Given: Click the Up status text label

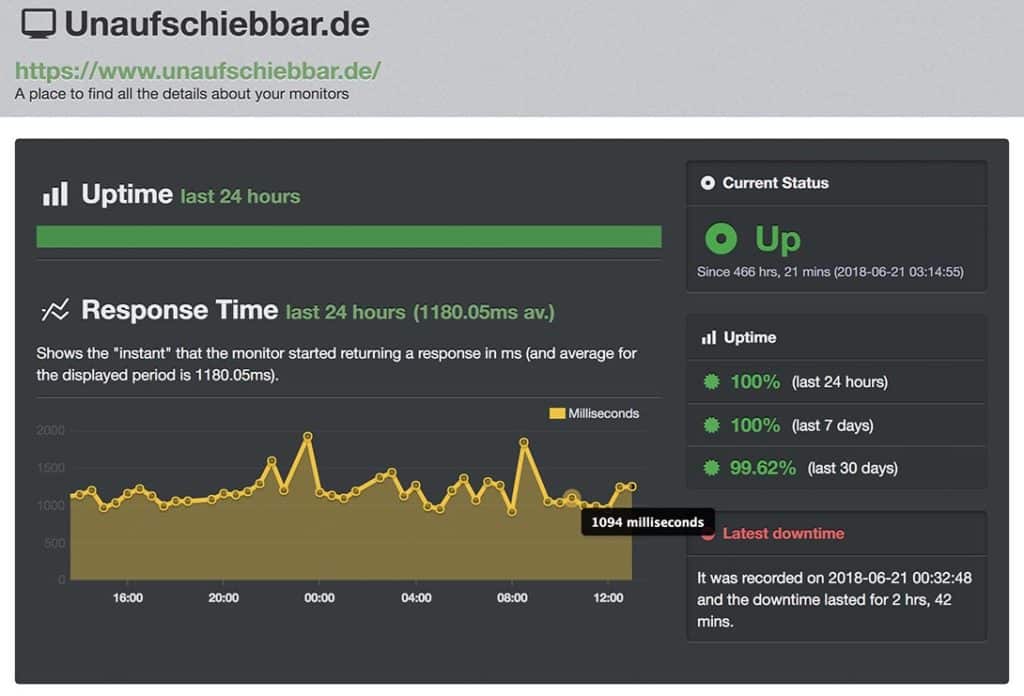Looking at the screenshot, I should click(777, 239).
